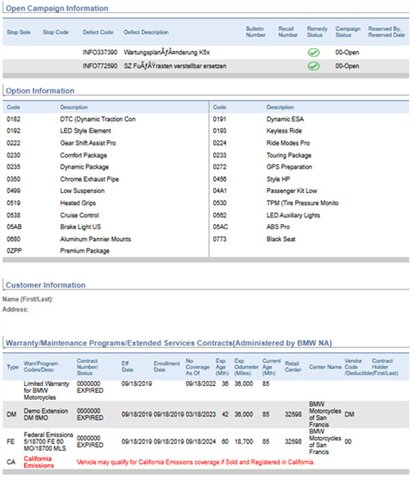Select option Cruise Control
414x480 pixels.
79,215
